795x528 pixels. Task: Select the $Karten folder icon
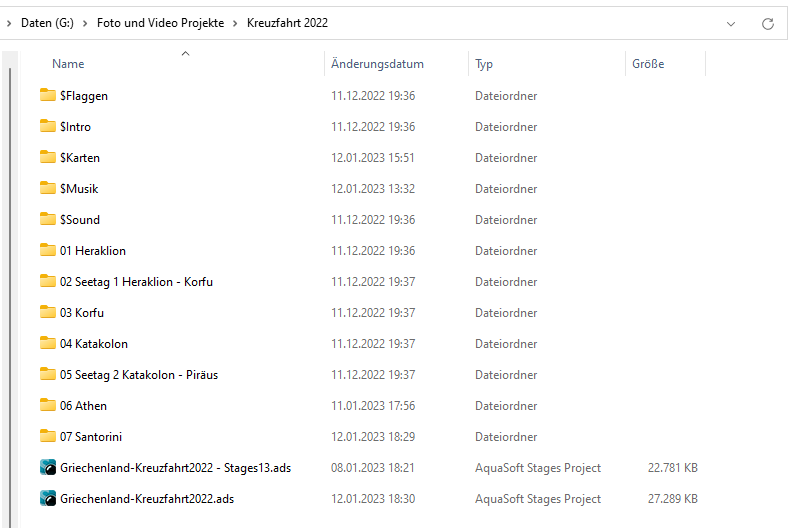48,158
